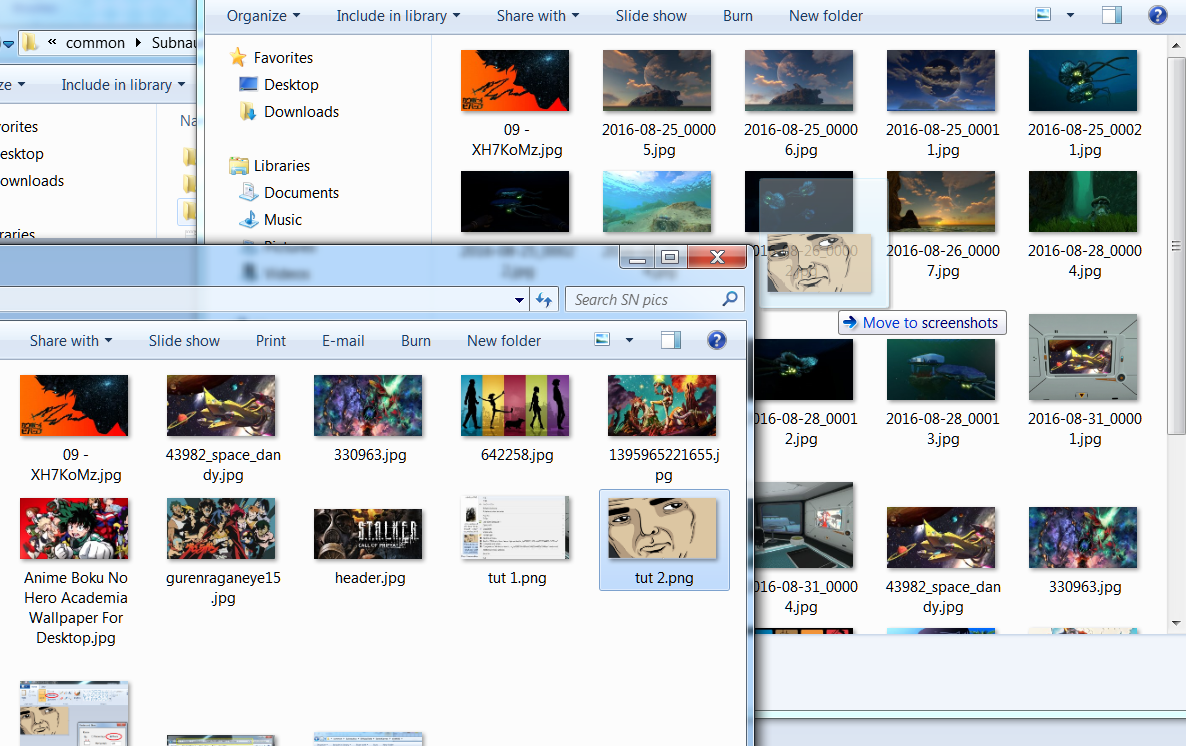1186x746 pixels.
Task: Open address bar history dropdown in SN pics
Action: (519, 300)
